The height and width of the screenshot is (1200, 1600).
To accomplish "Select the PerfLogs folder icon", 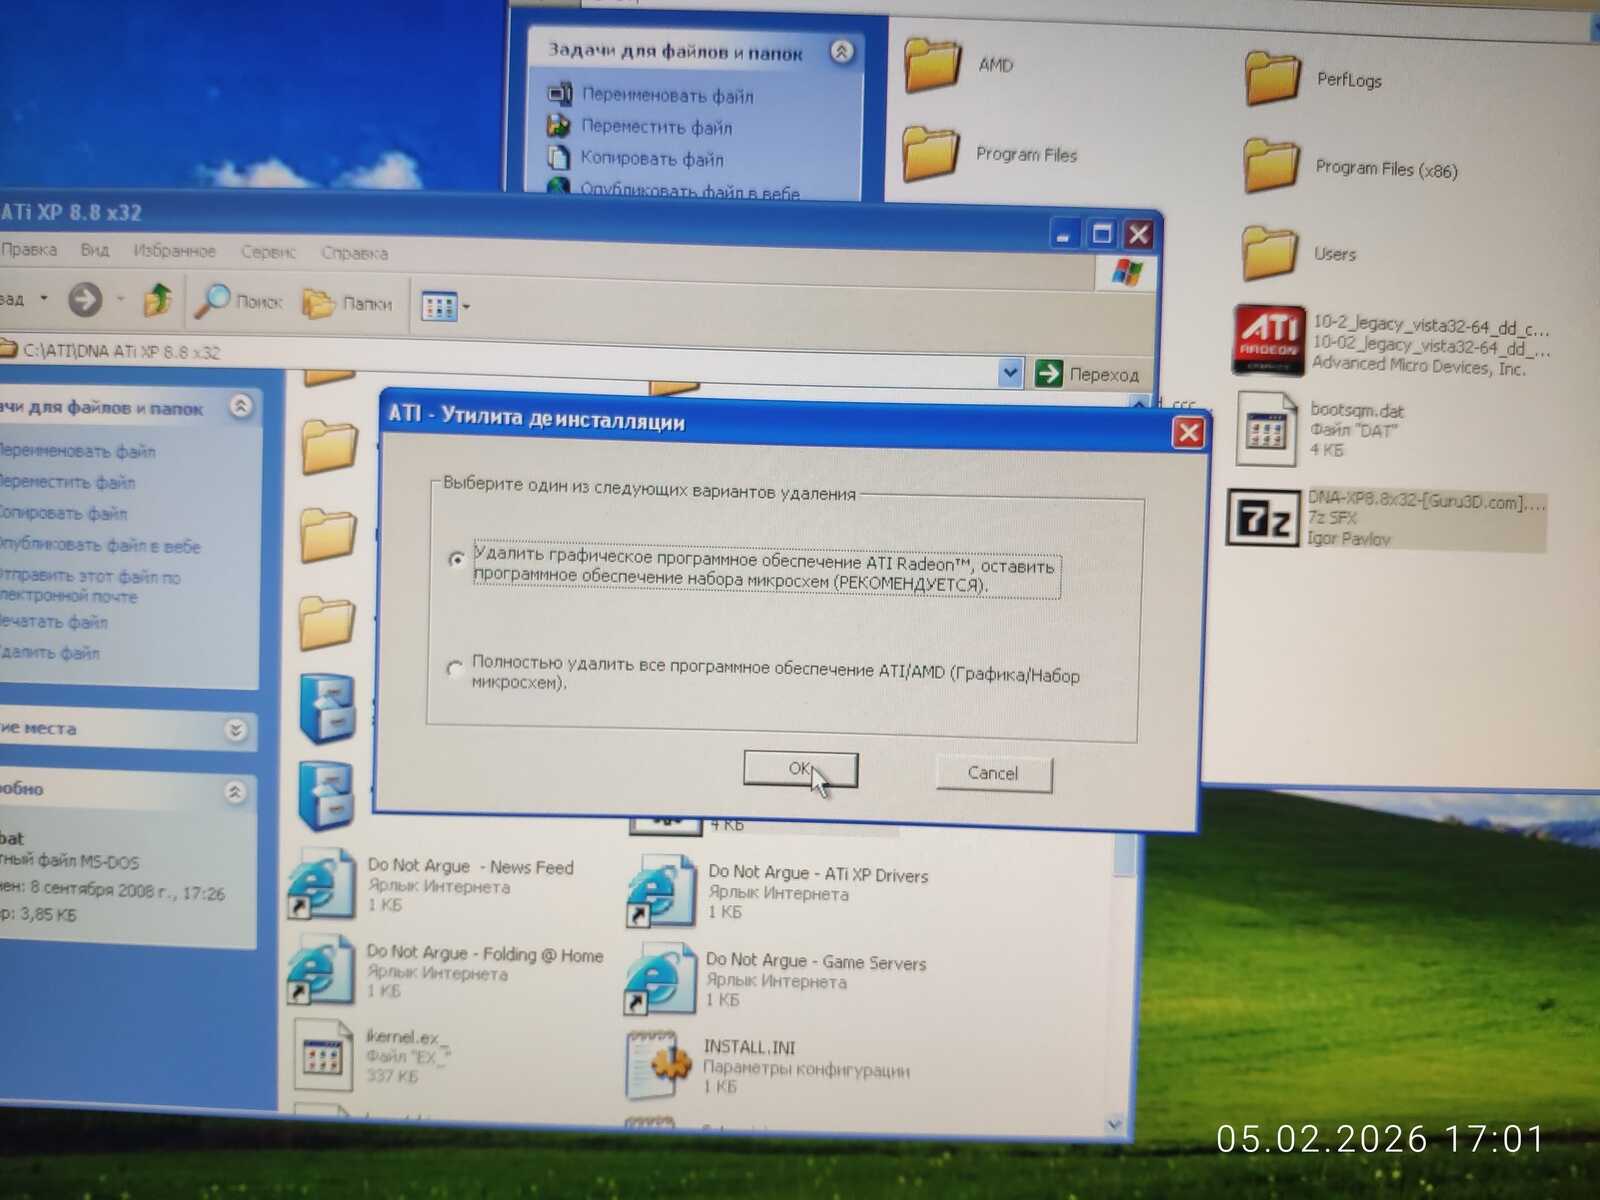I will [1272, 77].
